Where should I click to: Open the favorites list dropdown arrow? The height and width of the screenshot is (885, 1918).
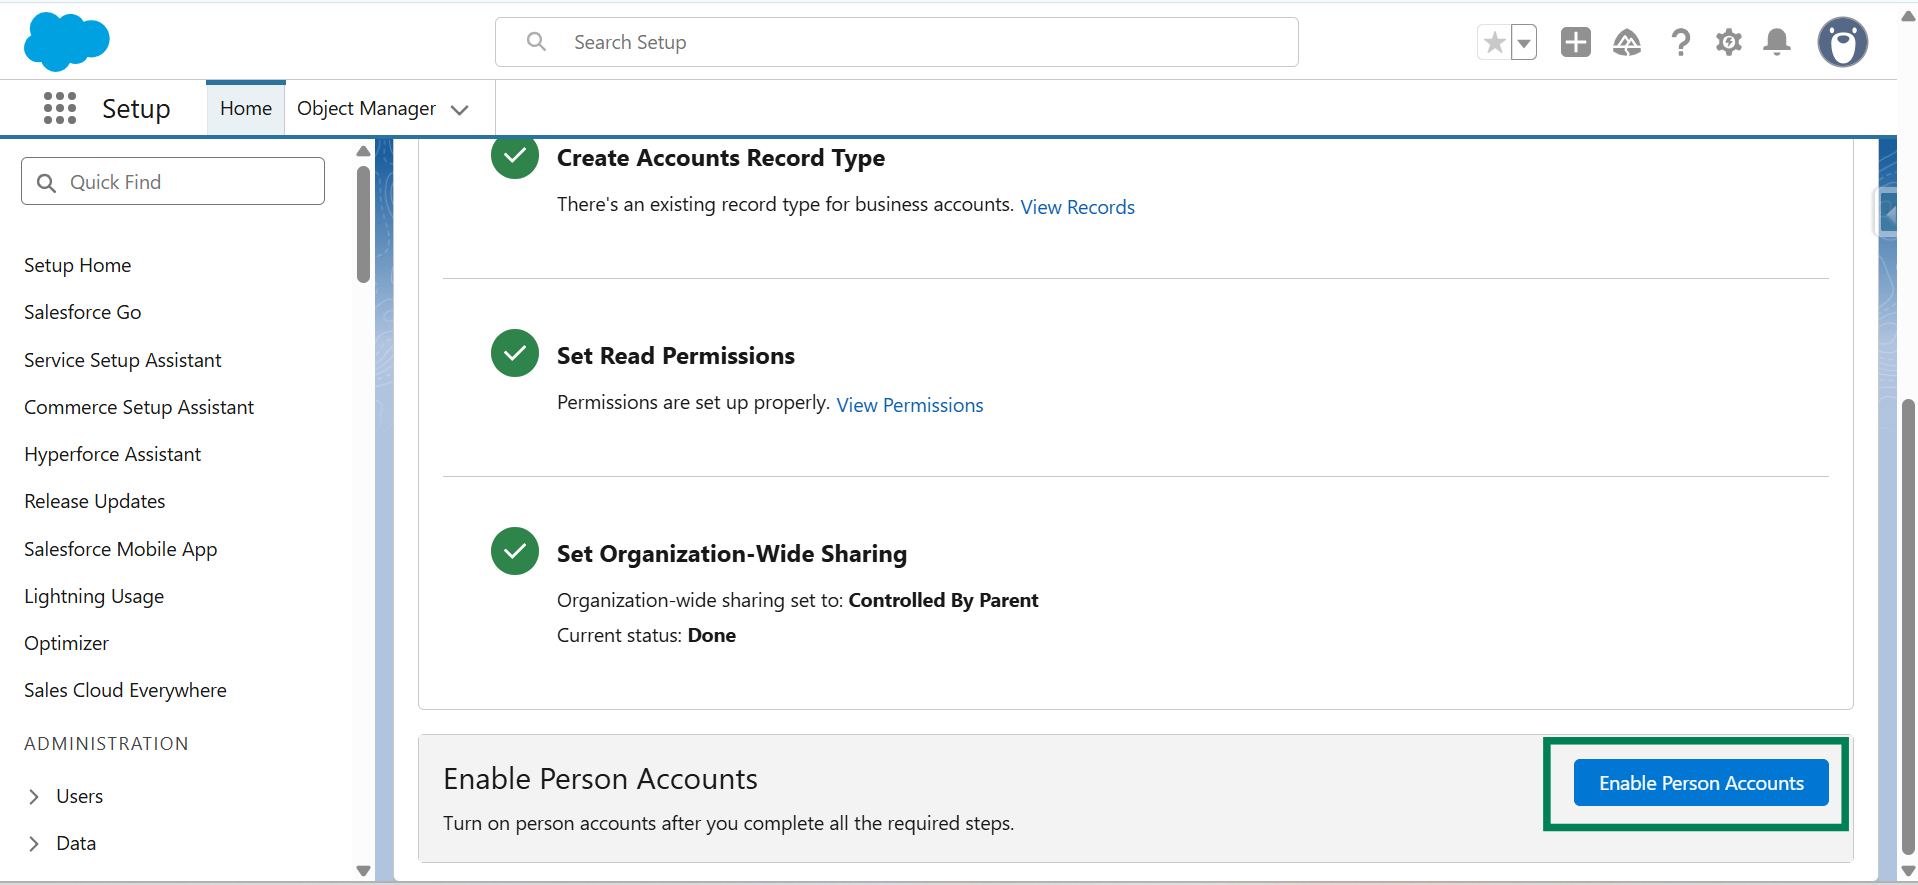pyautogui.click(x=1524, y=43)
